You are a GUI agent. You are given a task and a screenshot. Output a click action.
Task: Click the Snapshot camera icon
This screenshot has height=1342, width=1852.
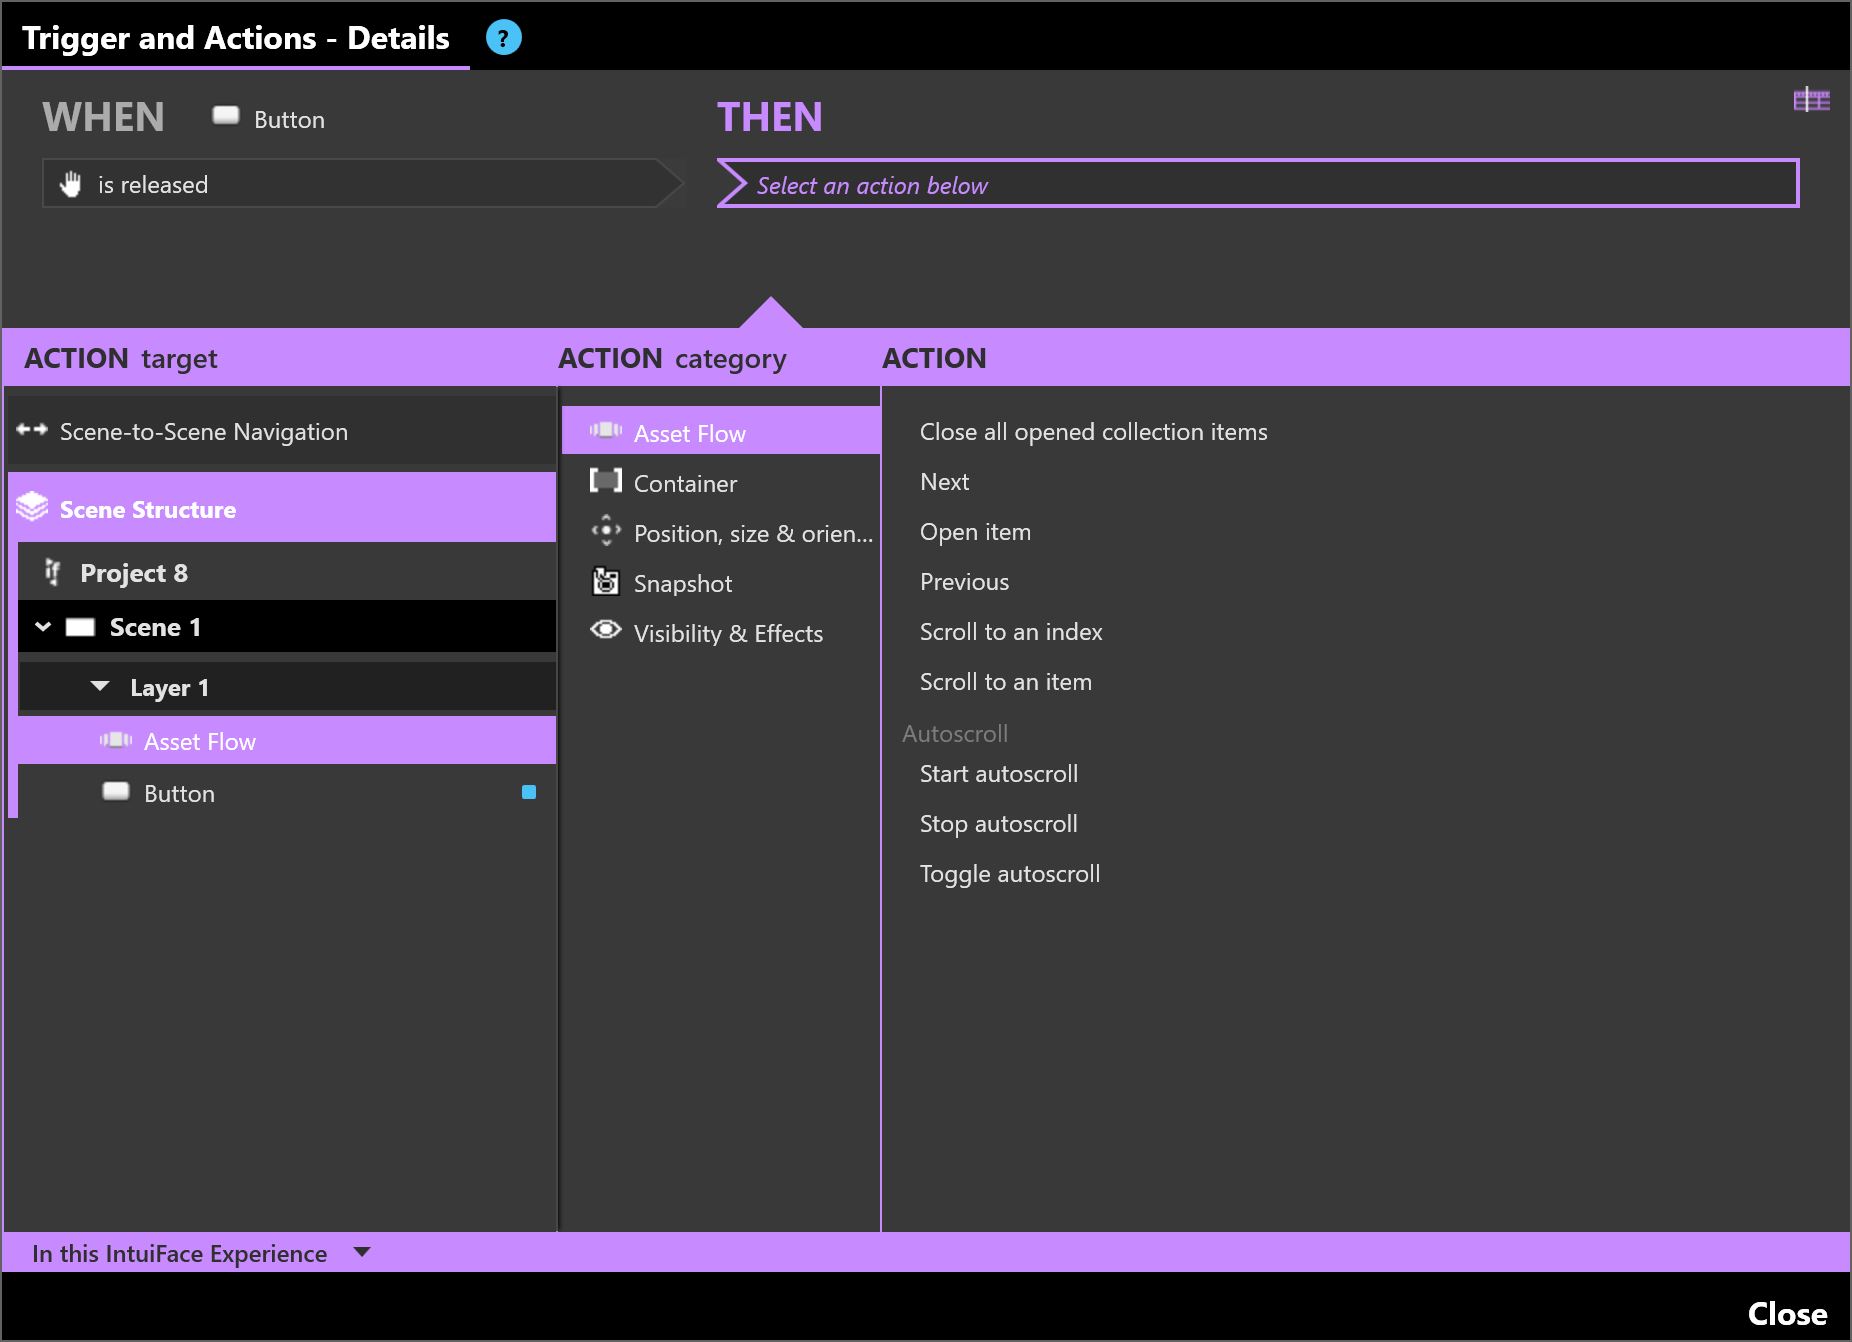(605, 582)
